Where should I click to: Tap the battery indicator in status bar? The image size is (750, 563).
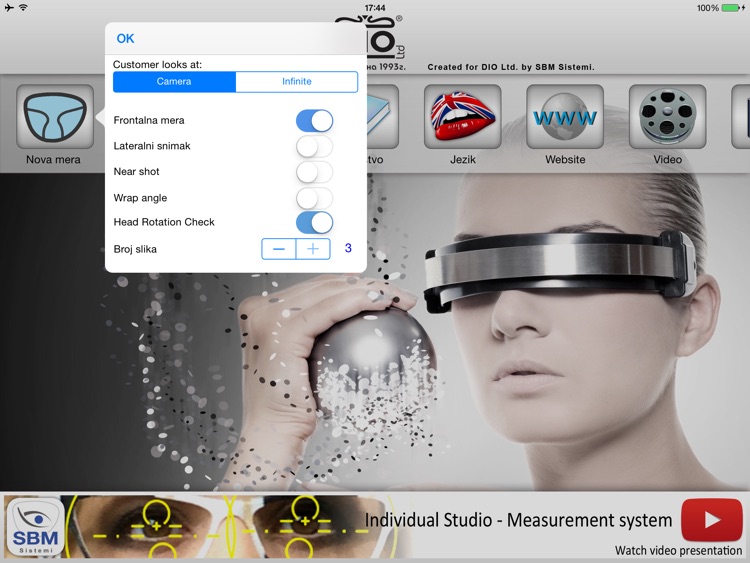pyautogui.click(x=732, y=8)
